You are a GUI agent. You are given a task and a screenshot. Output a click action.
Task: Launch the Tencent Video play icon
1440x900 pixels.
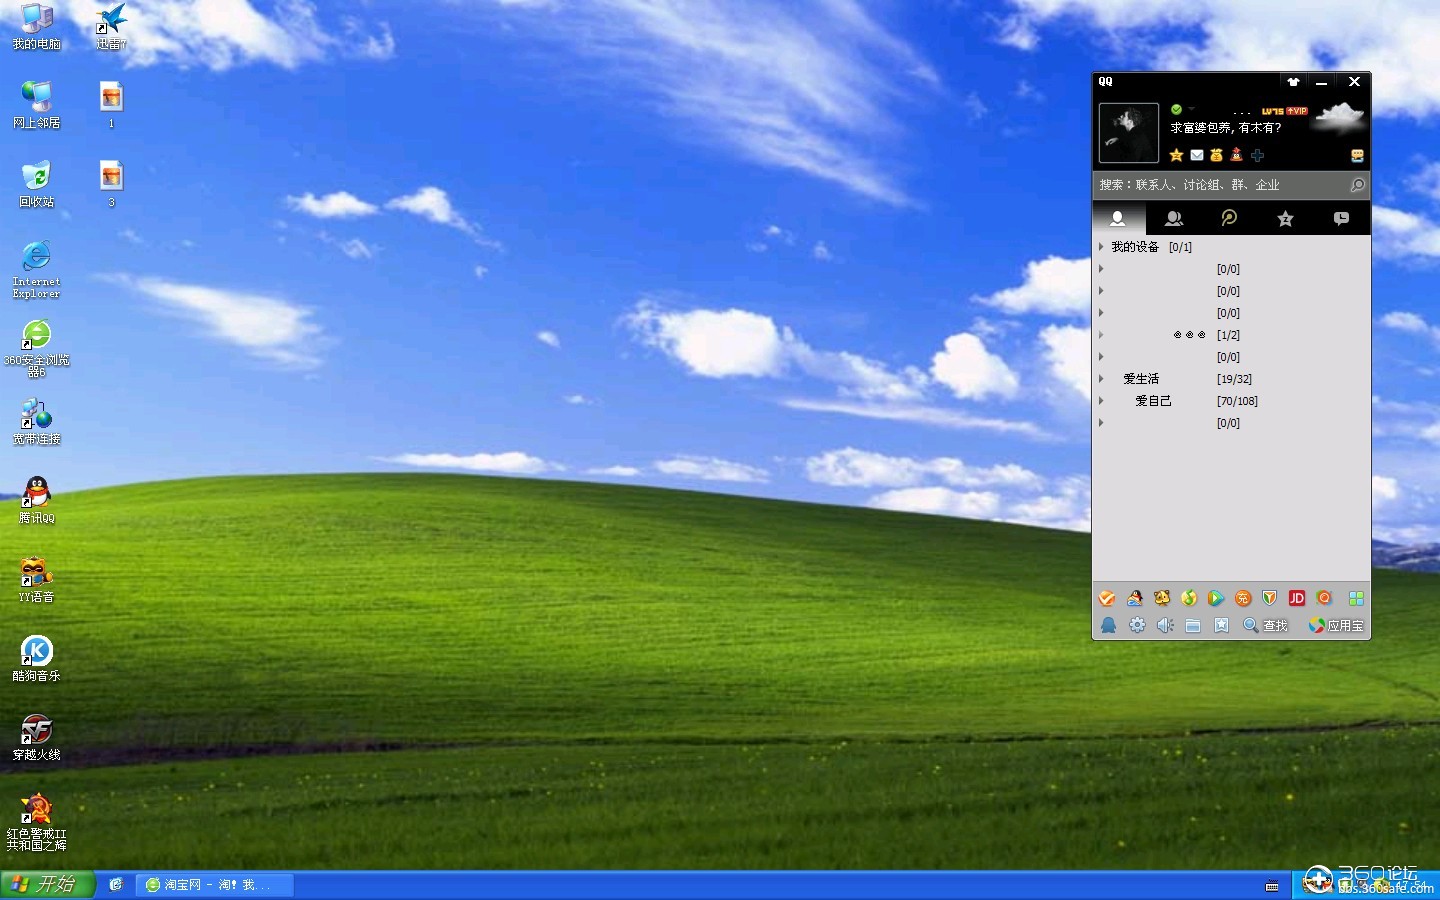[x=1215, y=598]
